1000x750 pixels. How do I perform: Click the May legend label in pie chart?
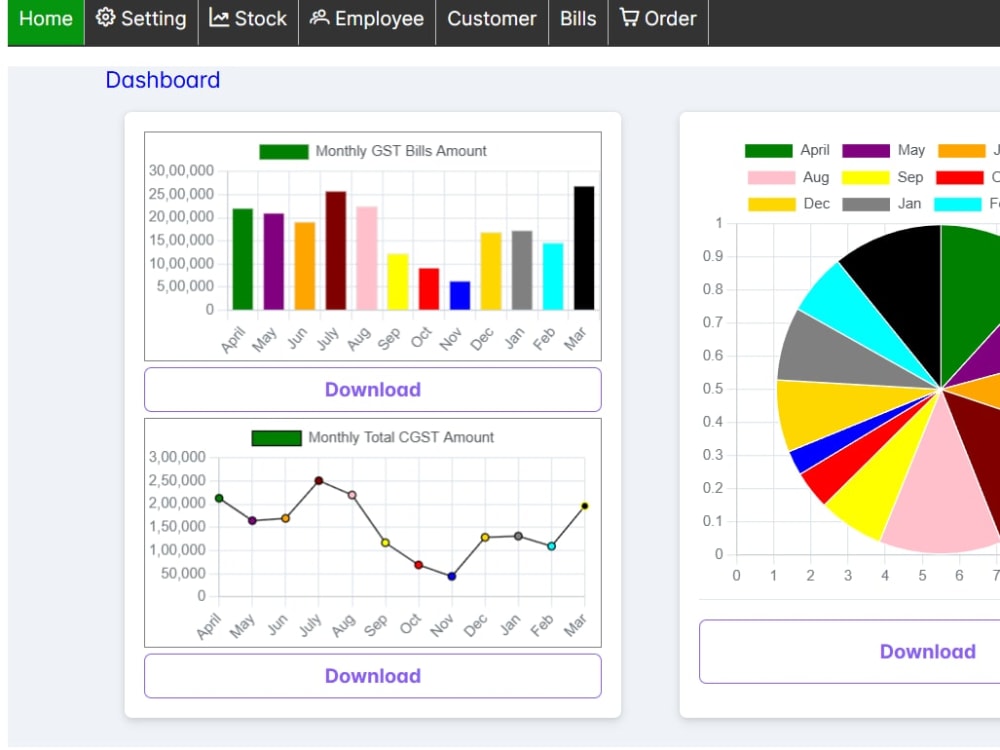pyautogui.click(x=911, y=151)
